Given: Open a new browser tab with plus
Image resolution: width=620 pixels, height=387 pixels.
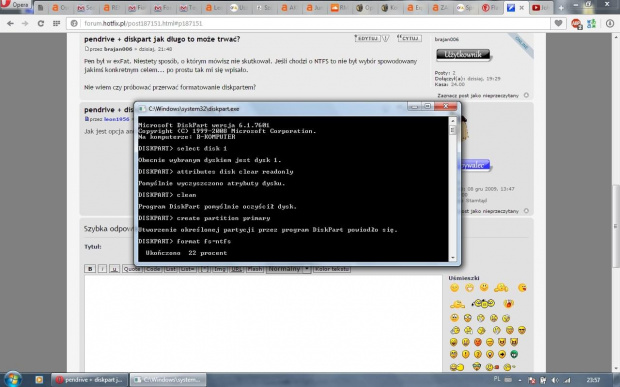Looking at the screenshot, I should [561, 8].
